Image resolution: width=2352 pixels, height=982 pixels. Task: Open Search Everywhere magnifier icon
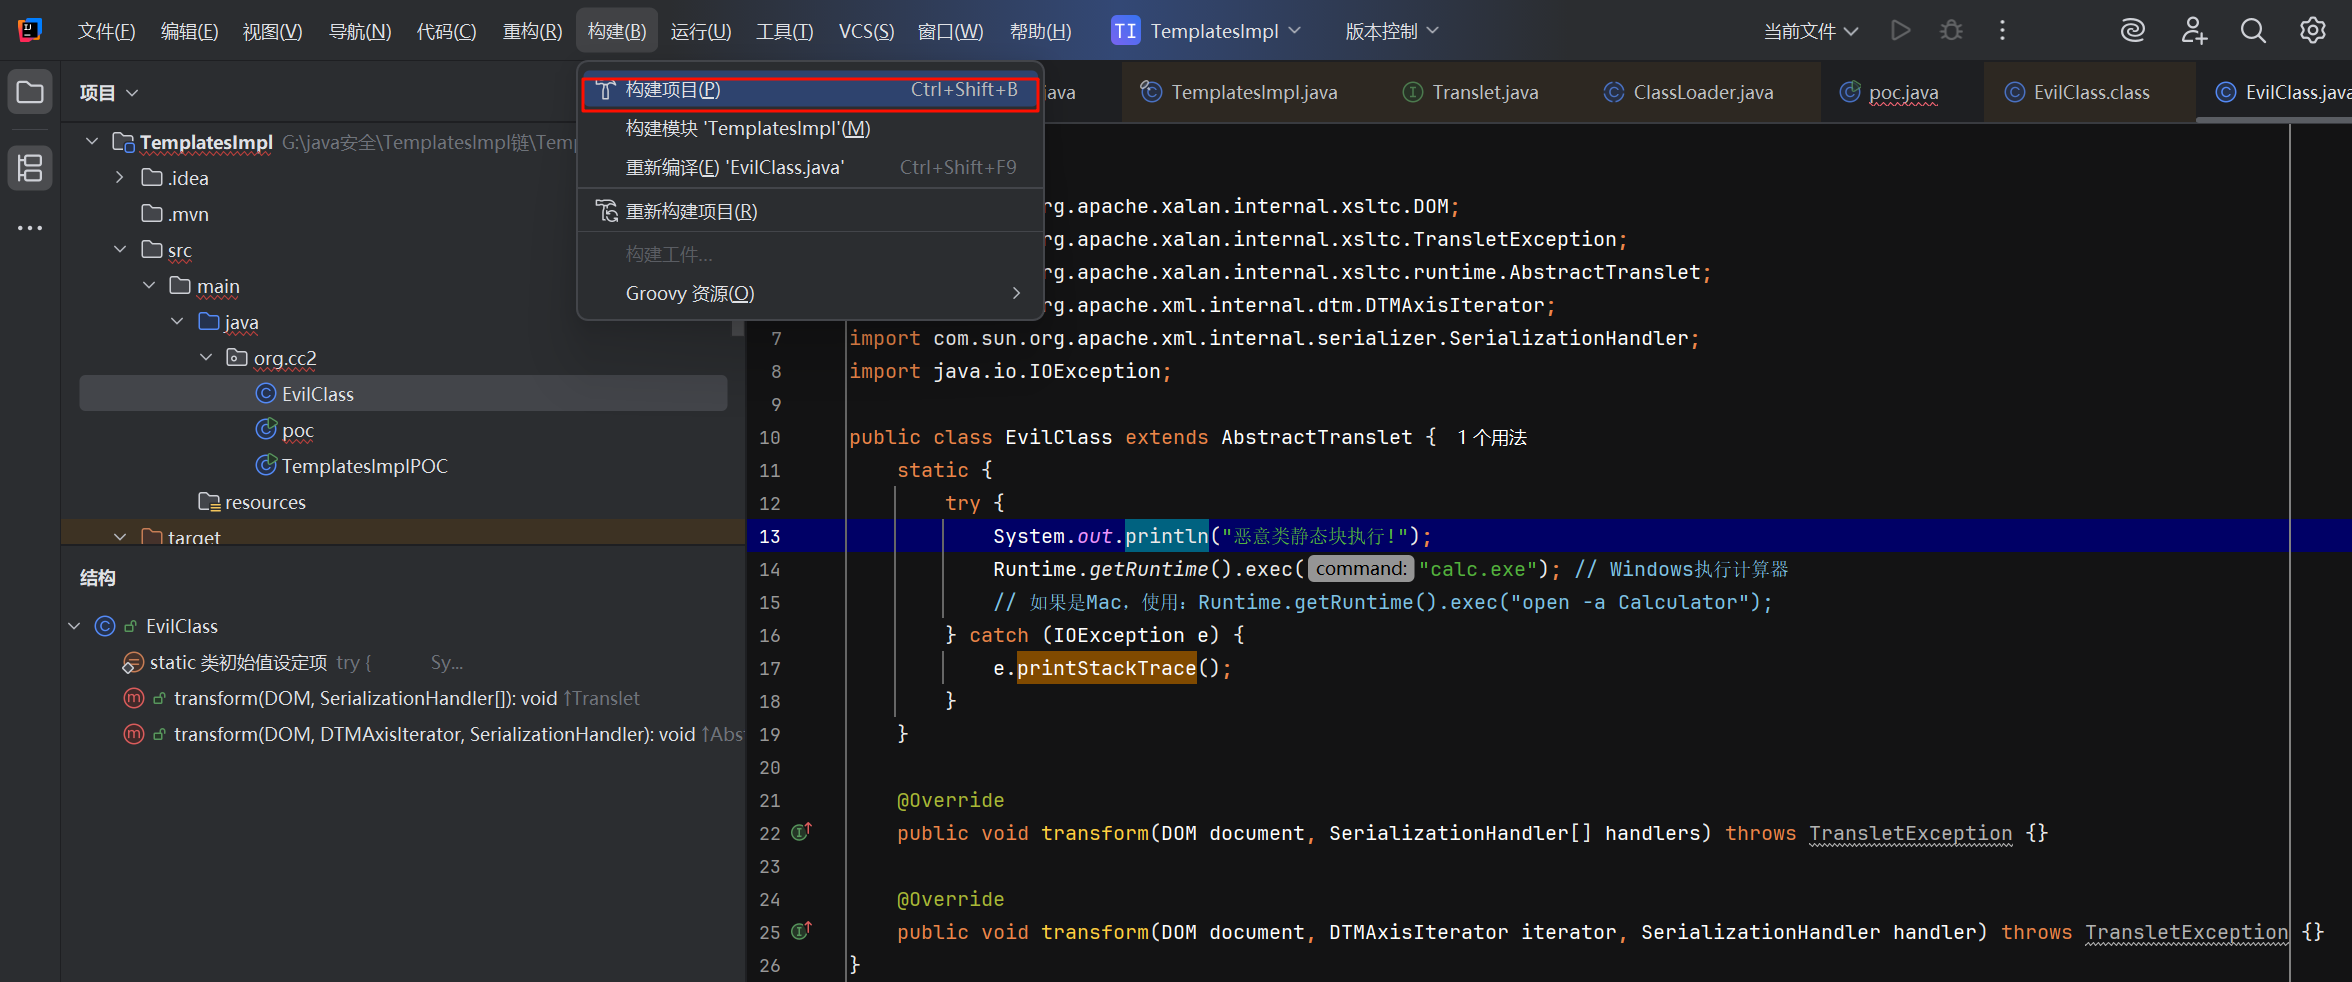2253,31
